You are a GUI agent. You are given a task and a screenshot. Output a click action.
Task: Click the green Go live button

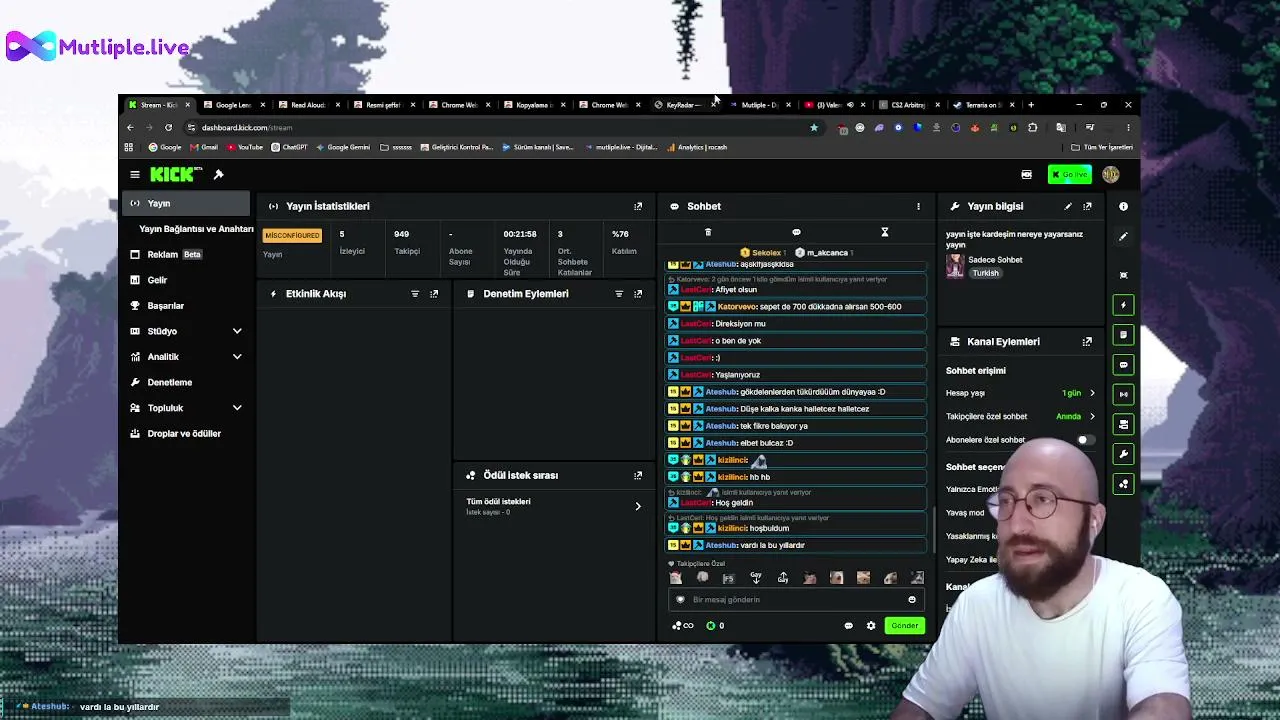coord(1070,175)
